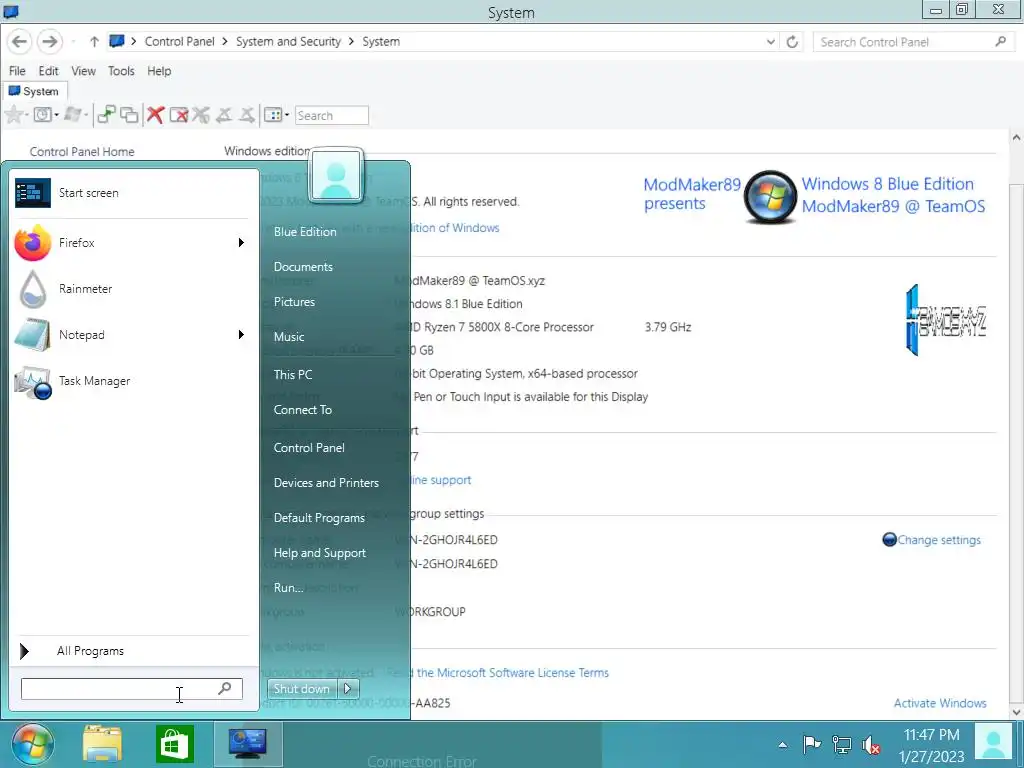Open Pictures from the Start menu

[x=294, y=302]
